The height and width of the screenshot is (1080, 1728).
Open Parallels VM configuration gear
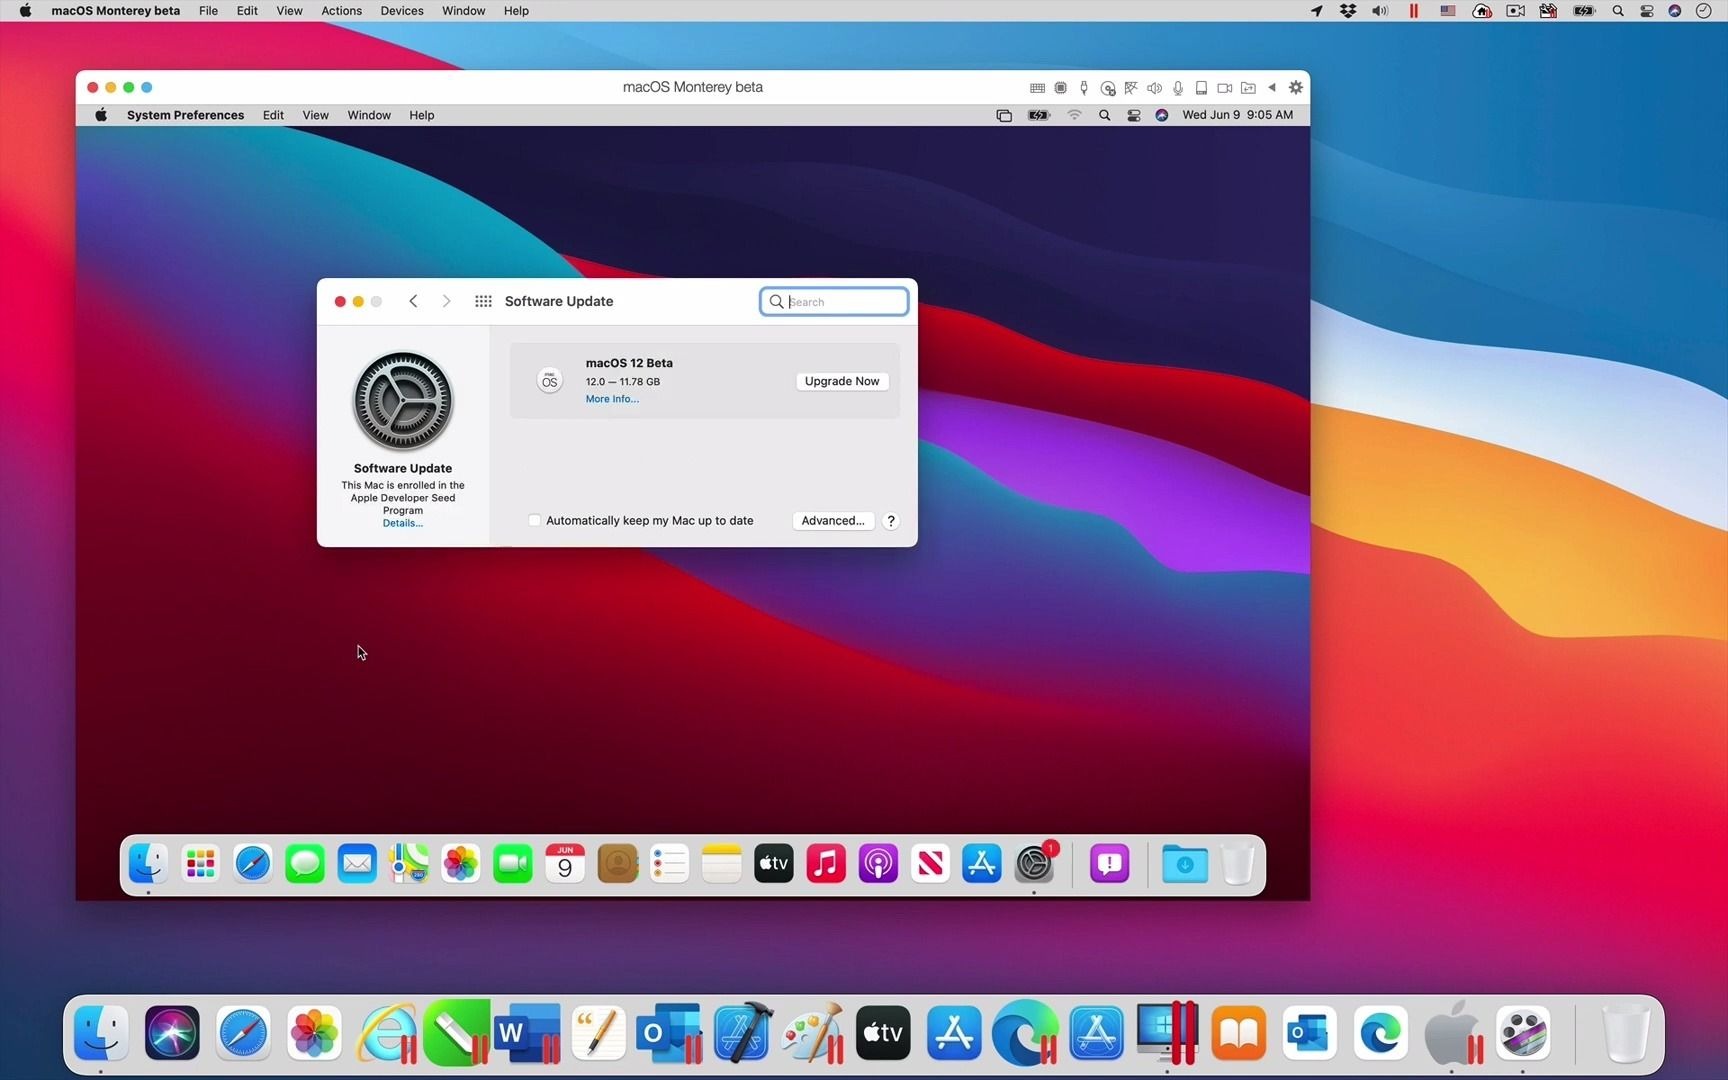1296,88
